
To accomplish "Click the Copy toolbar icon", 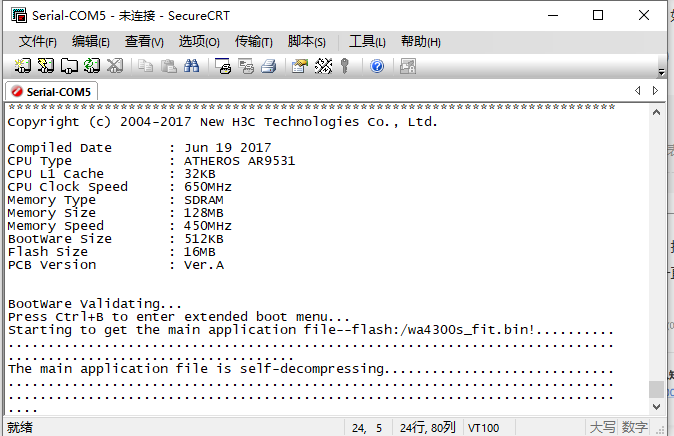I will (x=146, y=66).
